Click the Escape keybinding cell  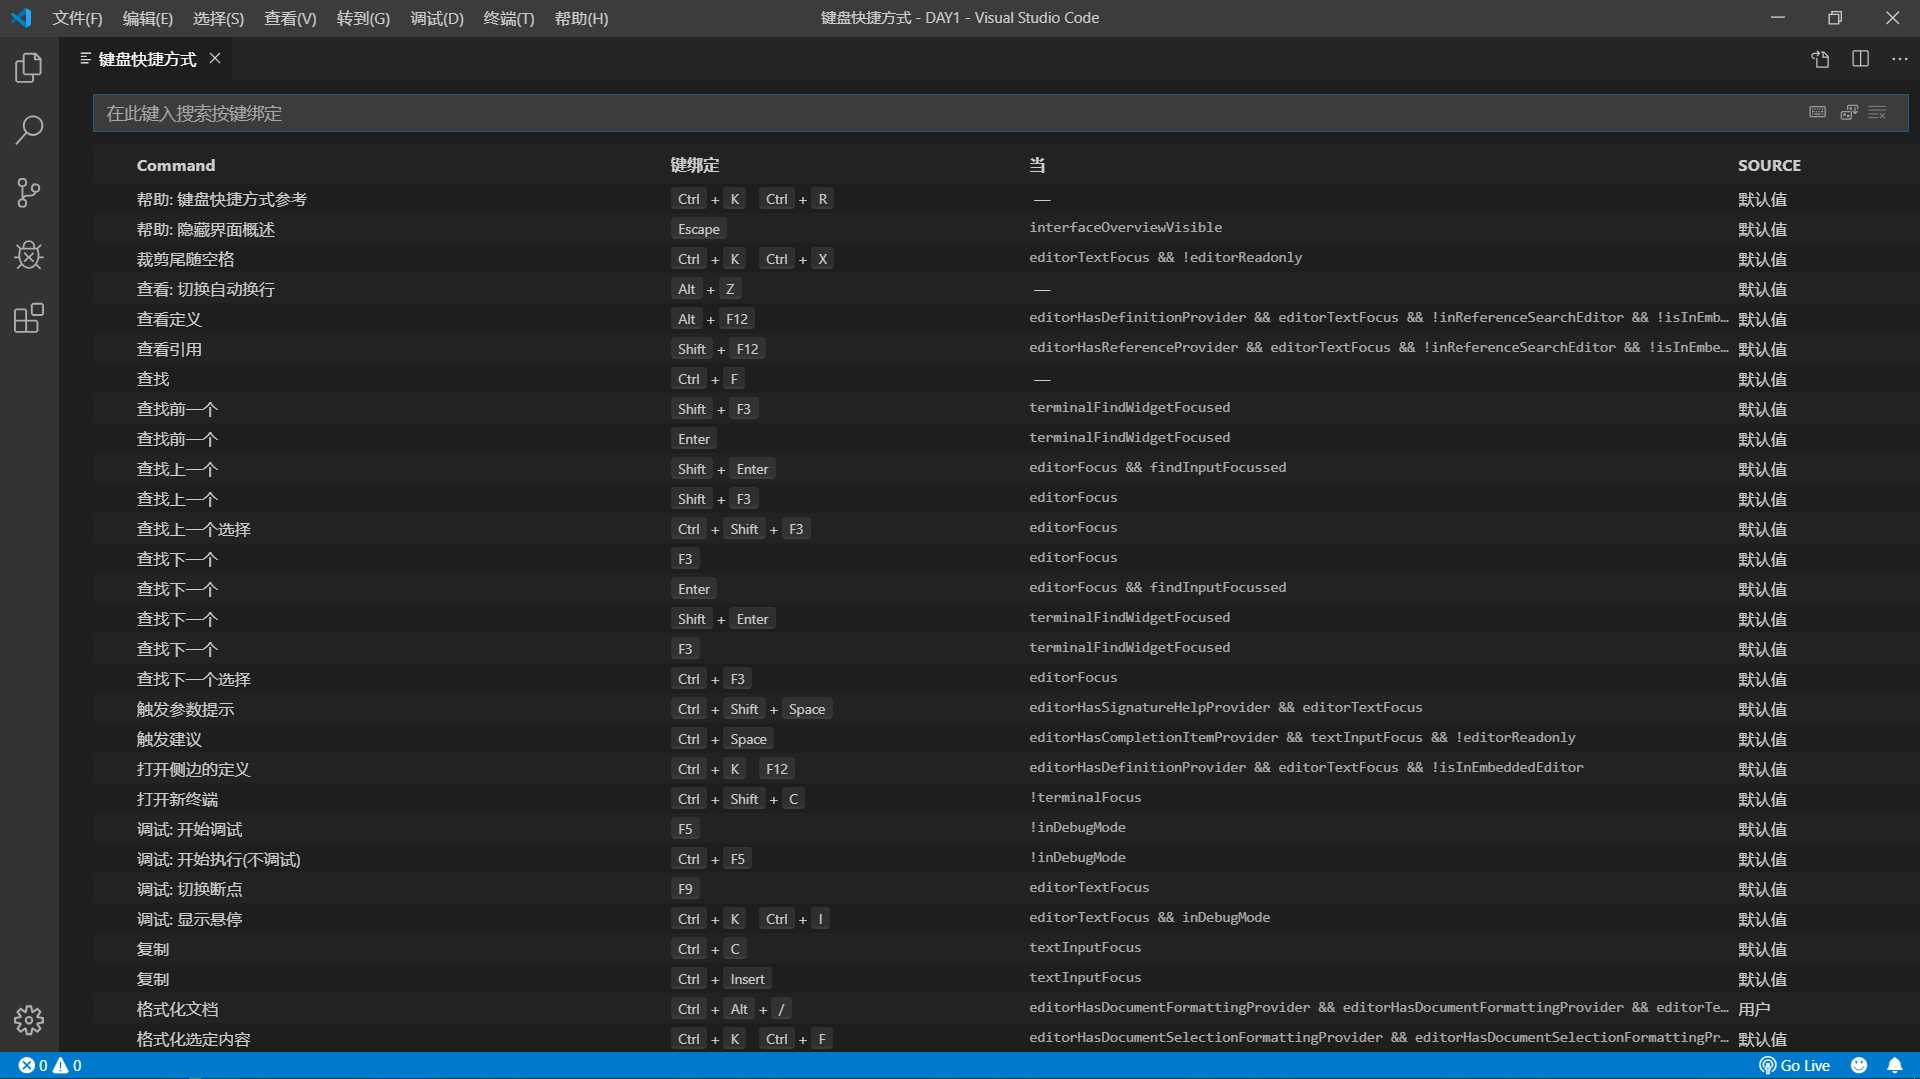698,229
